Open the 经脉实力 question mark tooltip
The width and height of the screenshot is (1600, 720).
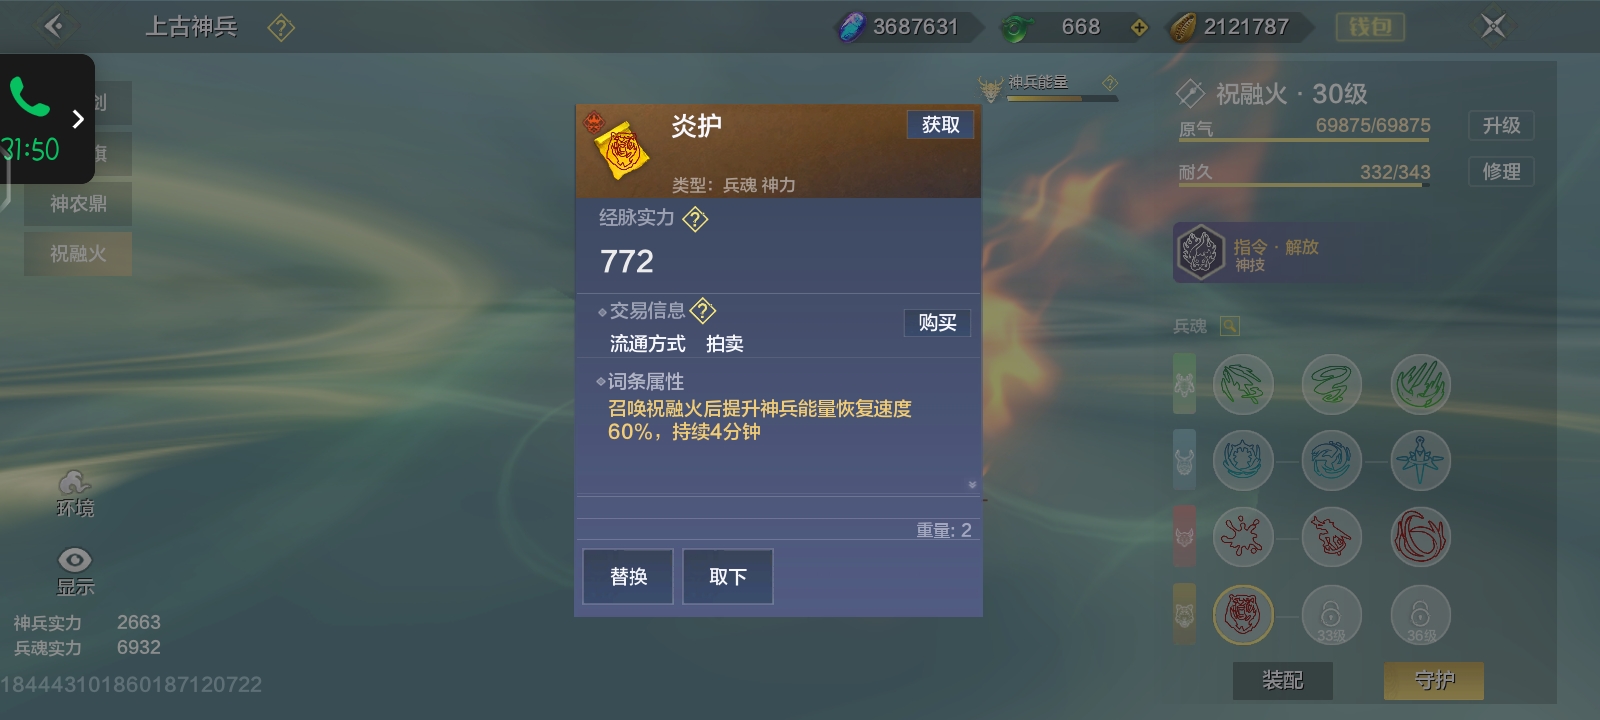(x=695, y=219)
